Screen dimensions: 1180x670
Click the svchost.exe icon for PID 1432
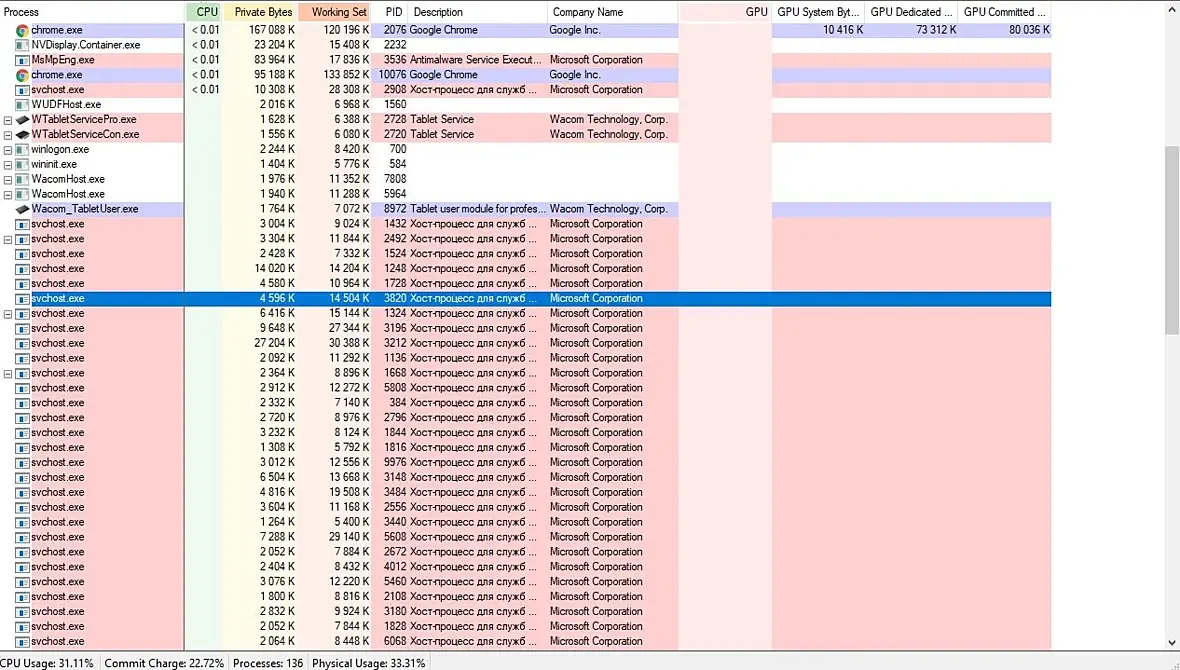tap(23, 224)
